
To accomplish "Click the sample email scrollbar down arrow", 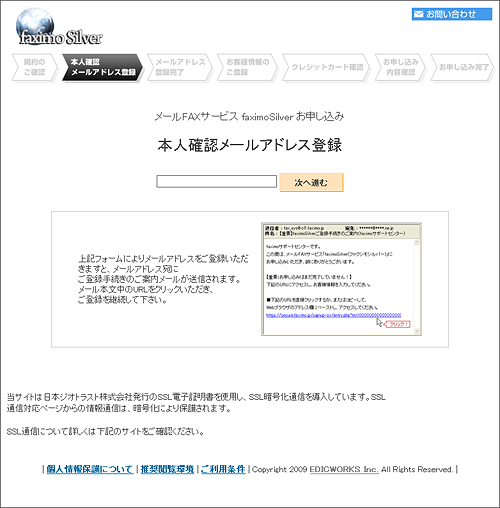I will click(x=416, y=331).
